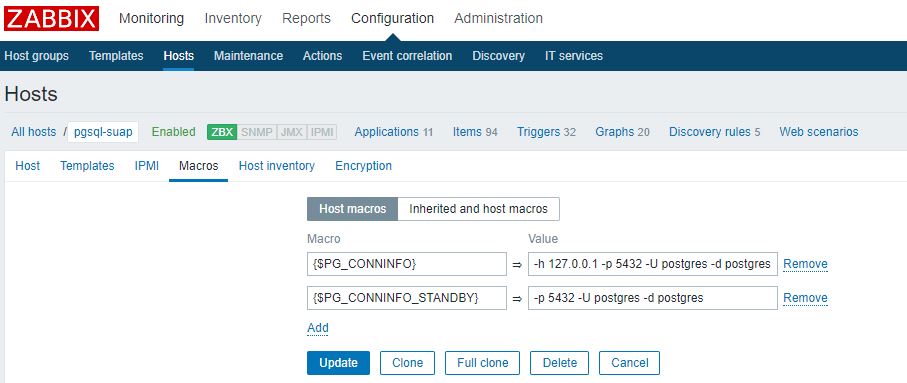The image size is (907, 383).
Task: Open Graphs 20 link
Action: (622, 132)
